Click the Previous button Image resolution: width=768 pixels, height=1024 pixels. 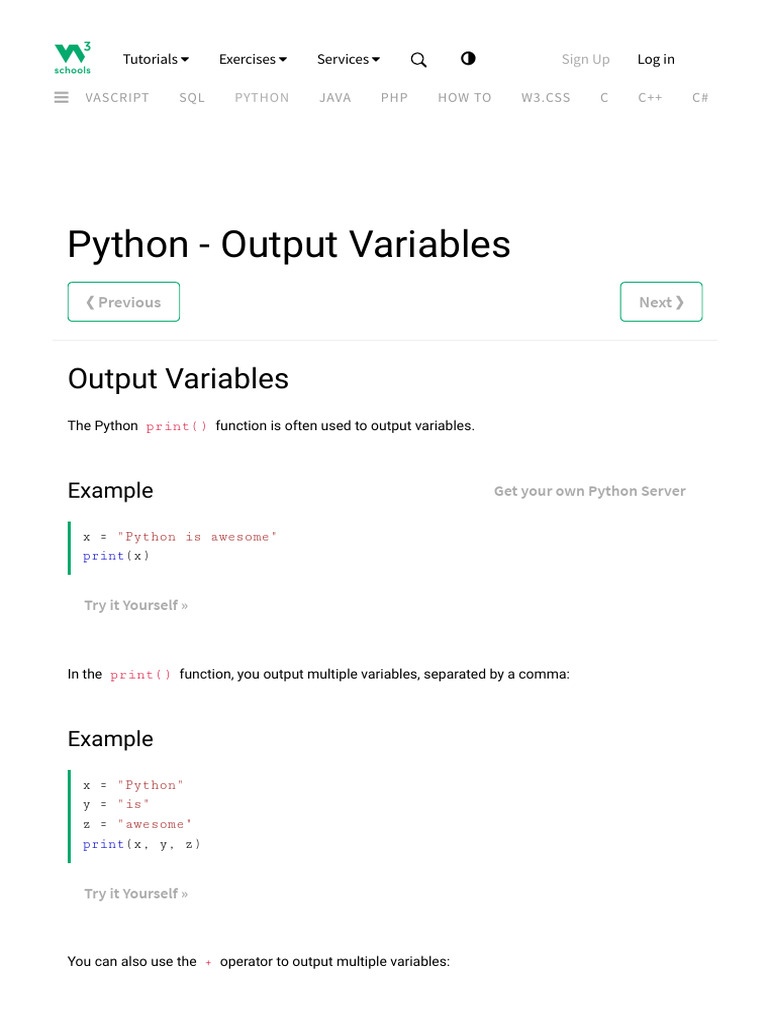tap(124, 302)
